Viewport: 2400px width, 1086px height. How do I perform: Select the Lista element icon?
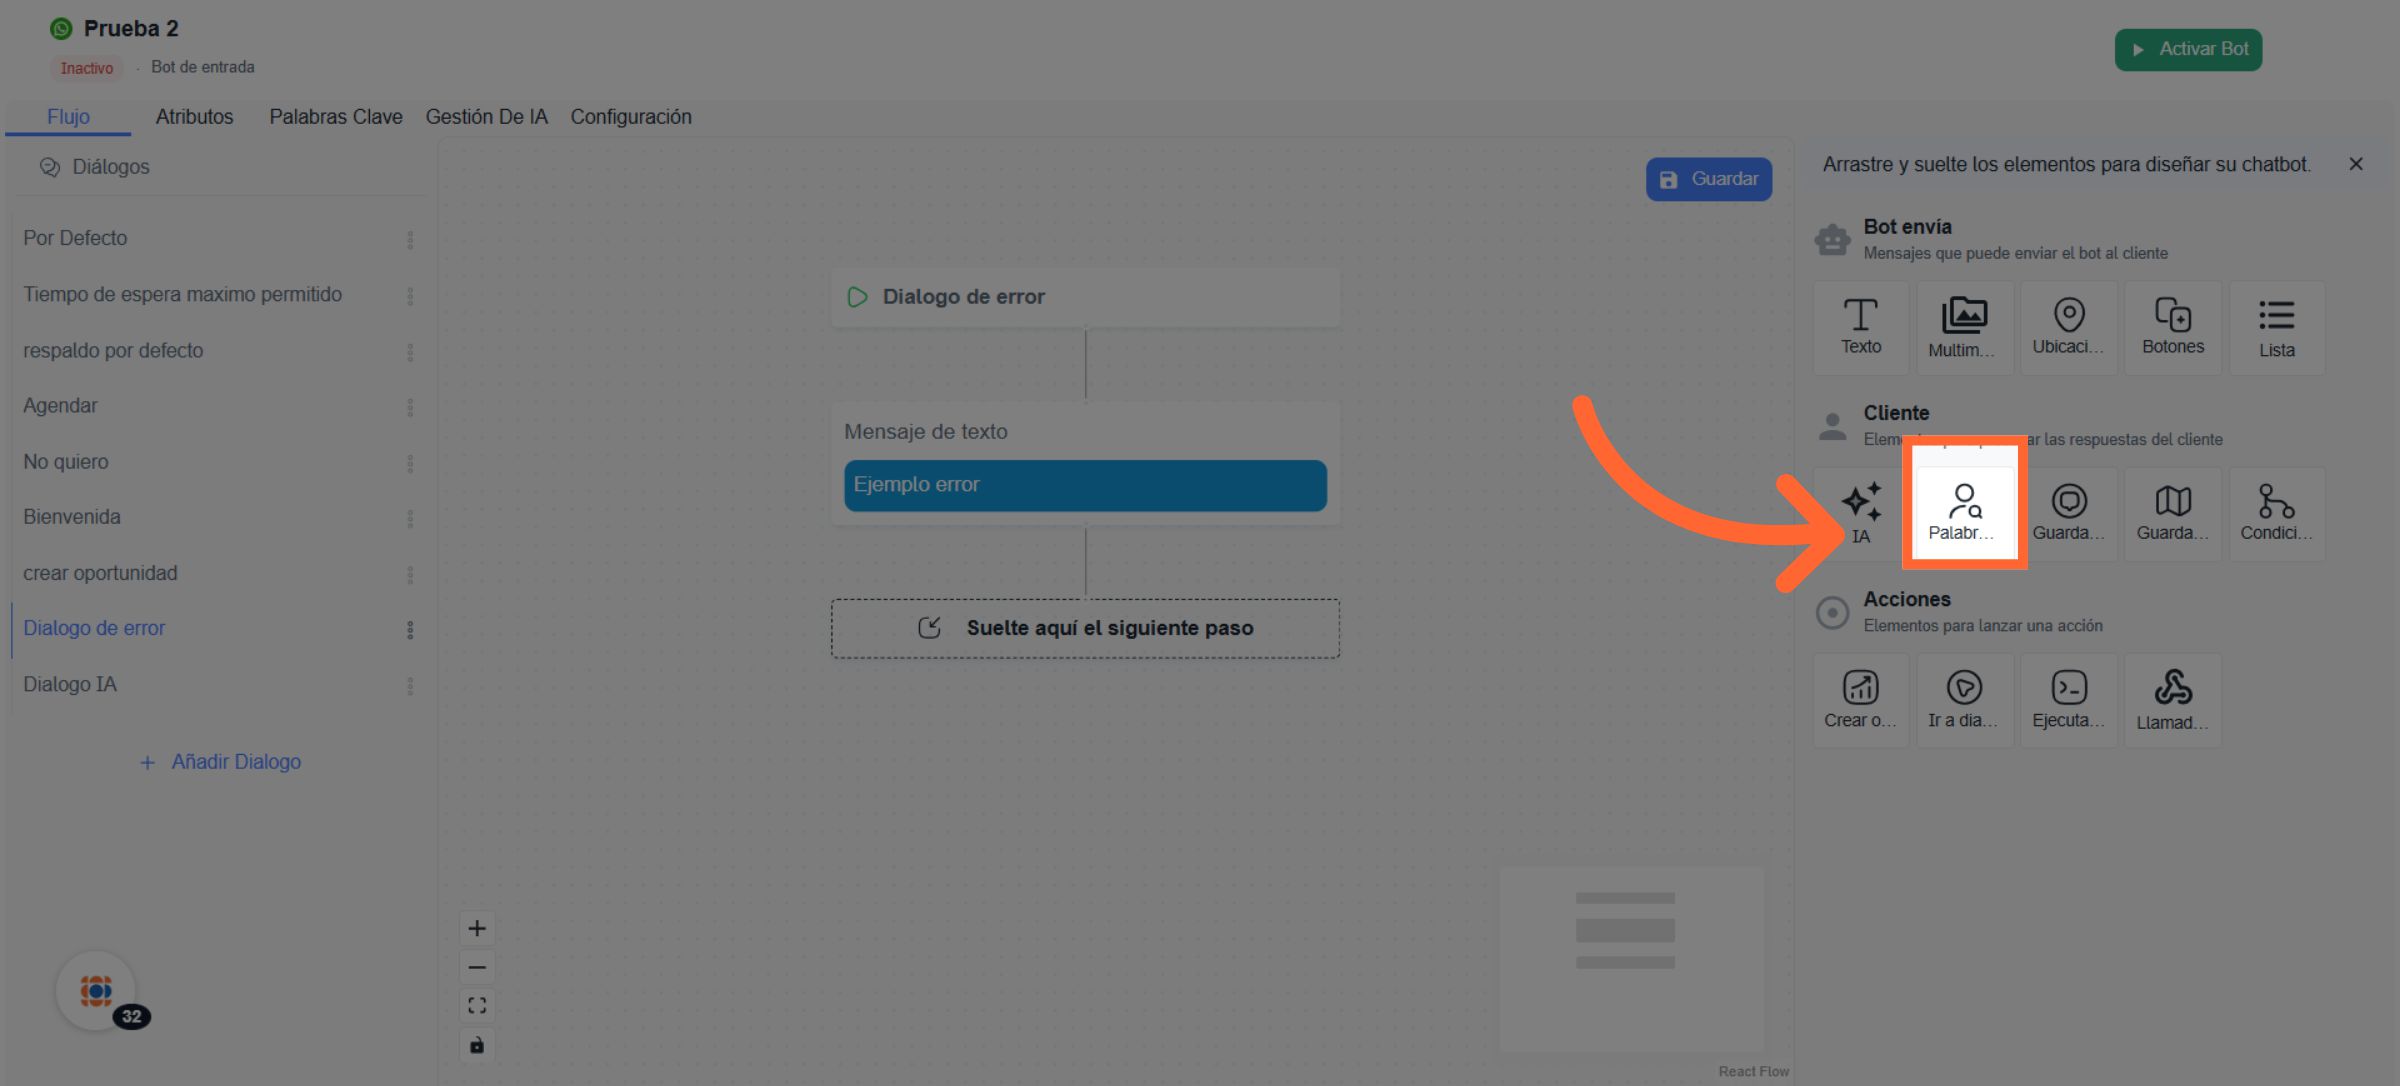(2276, 327)
